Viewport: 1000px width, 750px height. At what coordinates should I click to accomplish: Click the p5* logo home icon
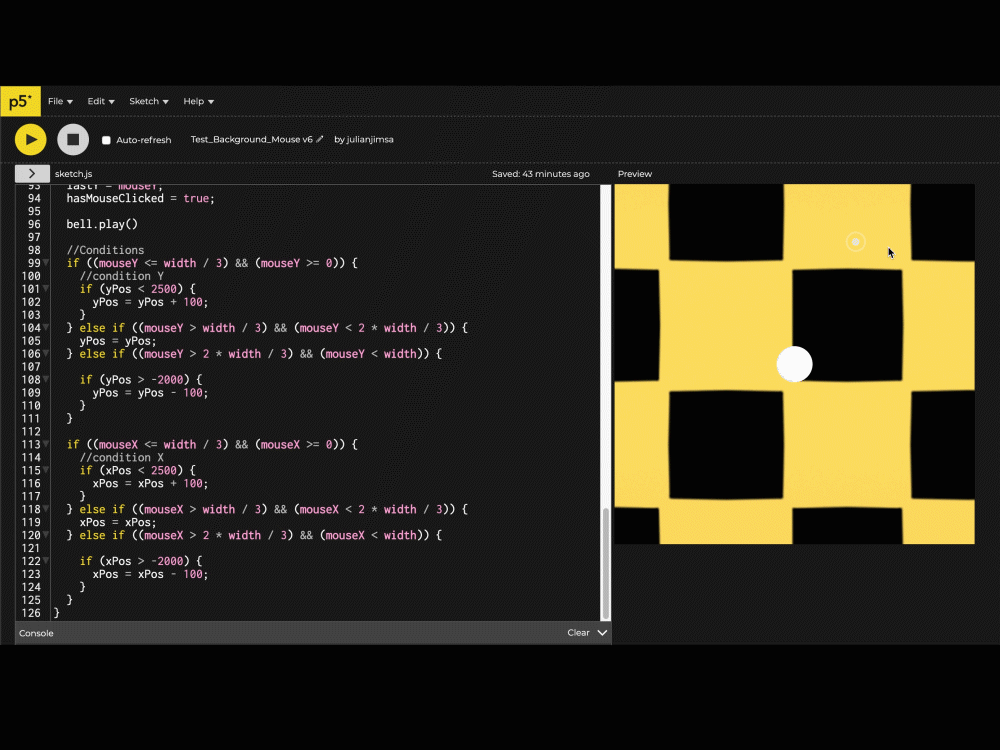(x=20, y=101)
